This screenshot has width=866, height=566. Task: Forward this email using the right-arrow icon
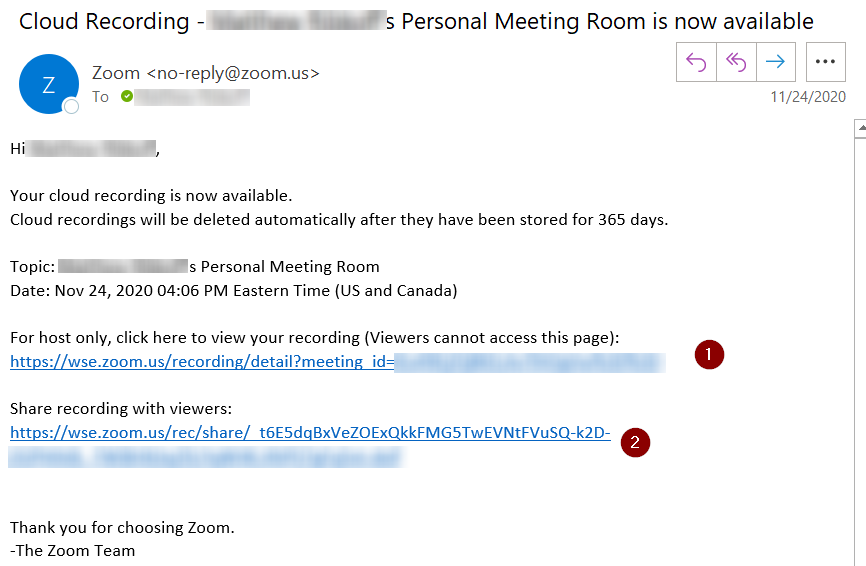pyautogui.click(x=776, y=62)
